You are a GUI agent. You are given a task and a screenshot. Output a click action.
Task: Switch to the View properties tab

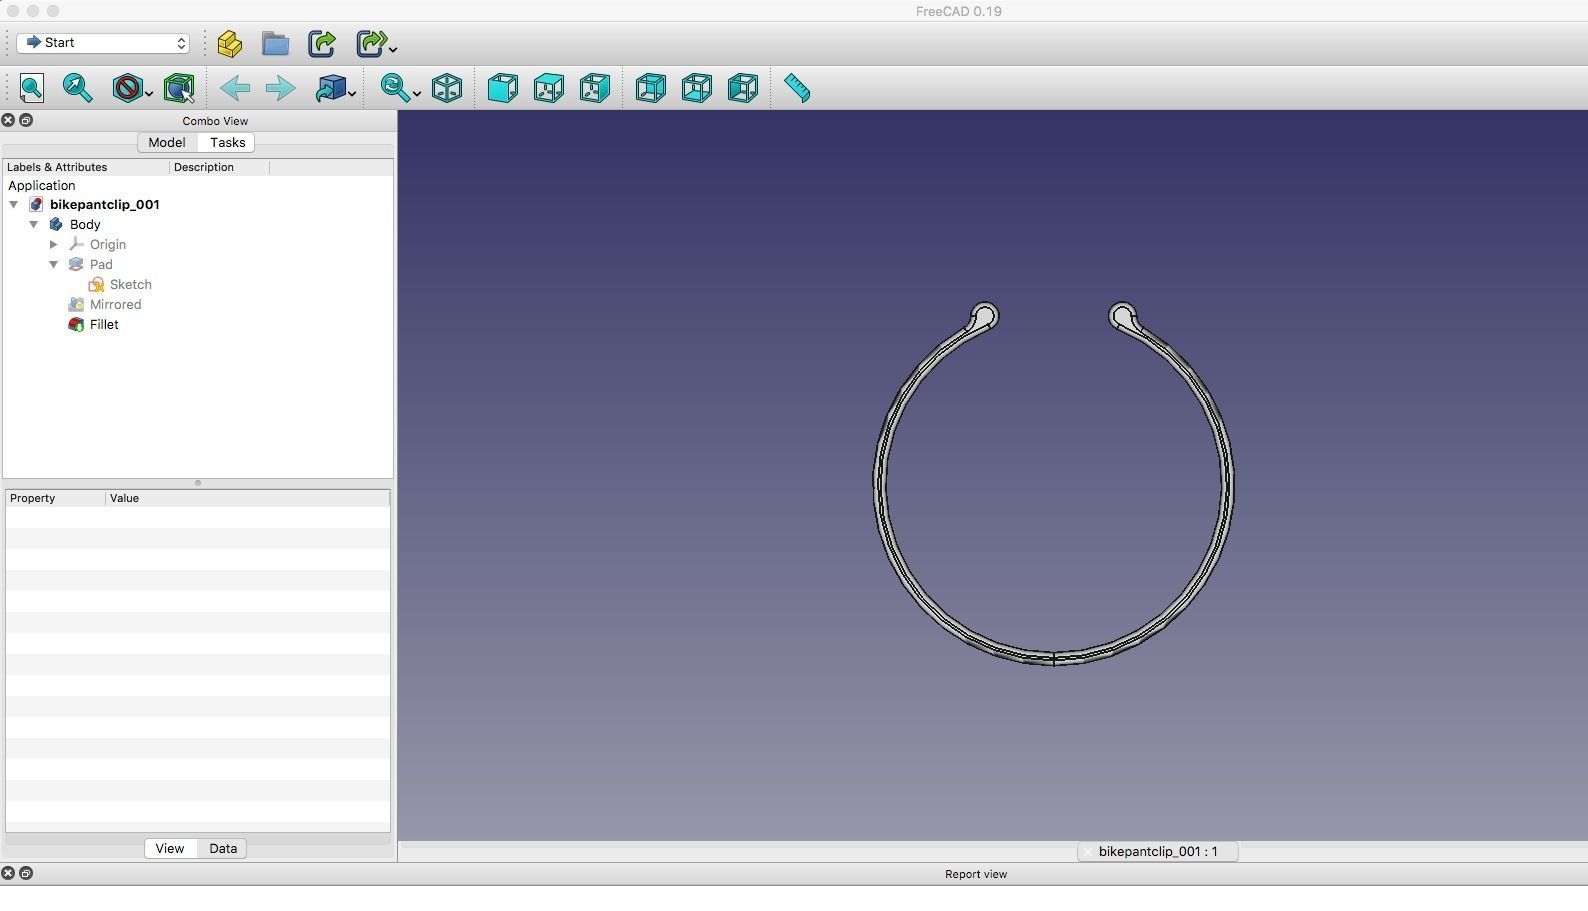169,848
